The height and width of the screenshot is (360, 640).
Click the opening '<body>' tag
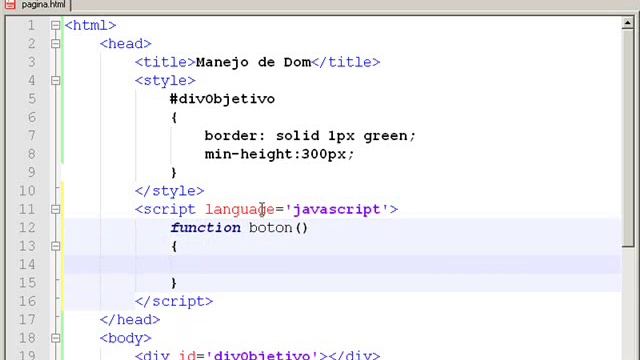coord(125,338)
